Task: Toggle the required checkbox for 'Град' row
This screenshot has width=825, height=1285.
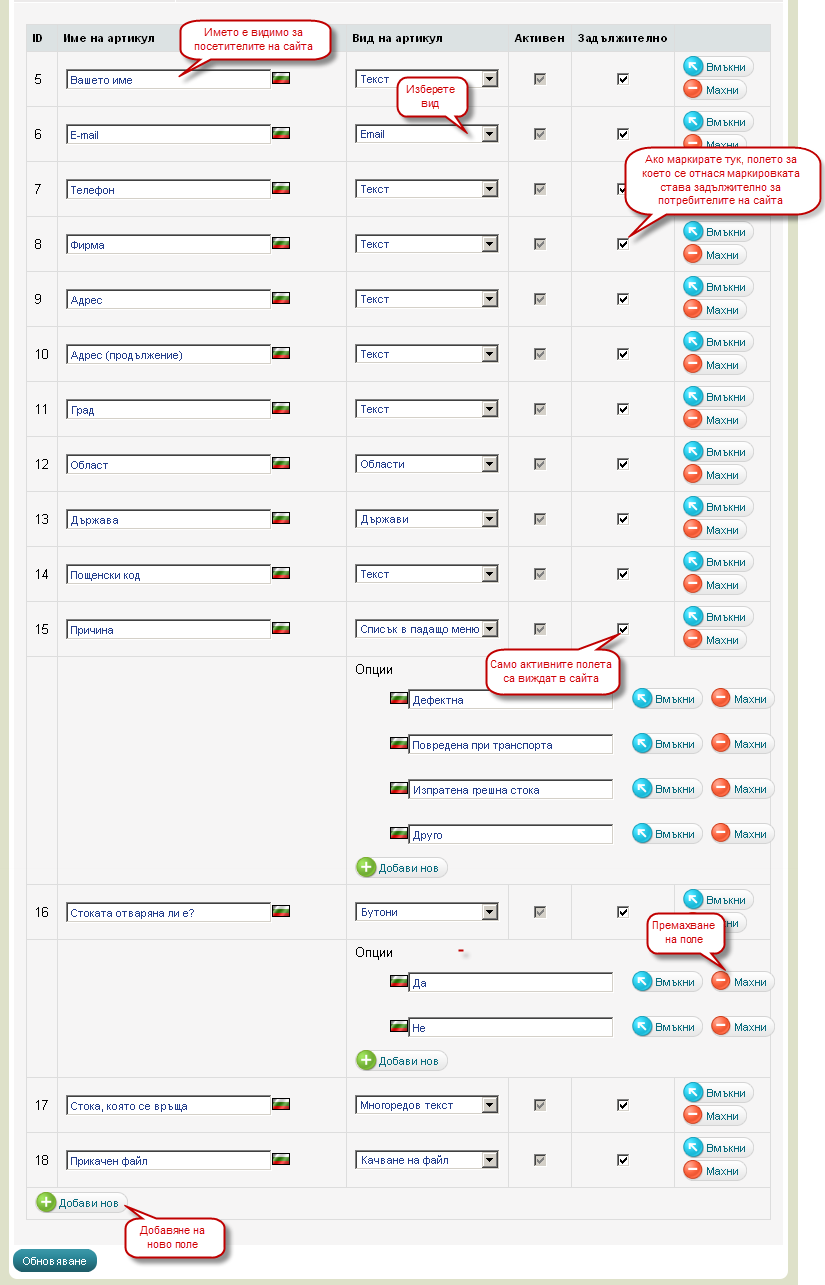Action: 623,409
